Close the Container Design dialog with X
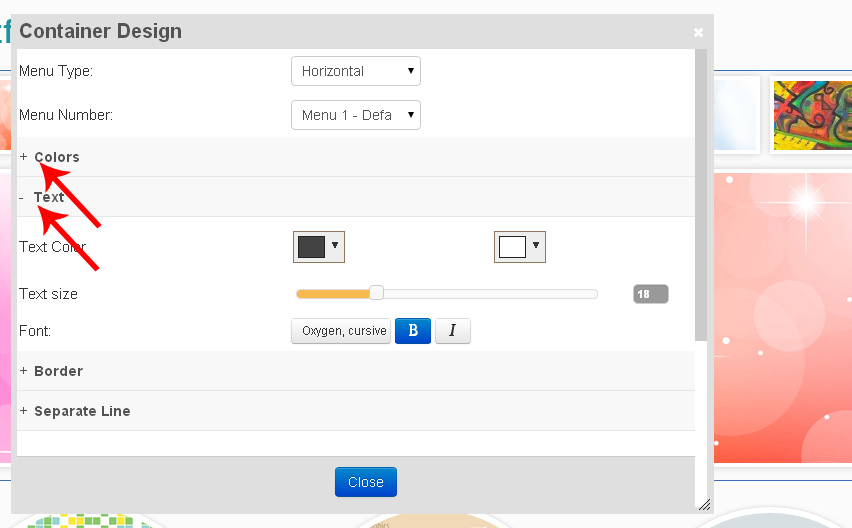The height and width of the screenshot is (528, 852). (698, 33)
